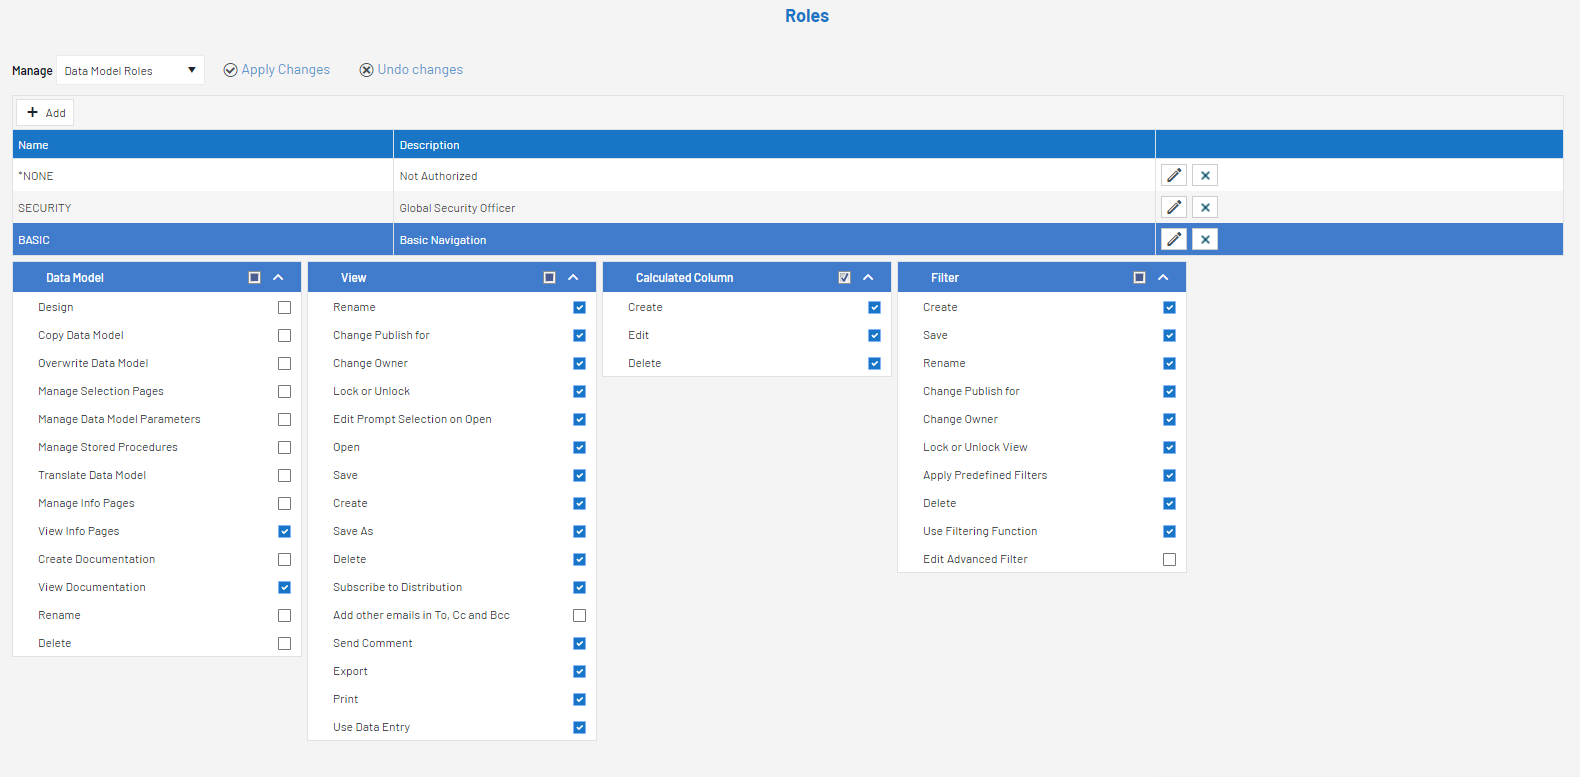1580x777 pixels.
Task: Enable the Design permission checkbox
Action: (x=285, y=308)
